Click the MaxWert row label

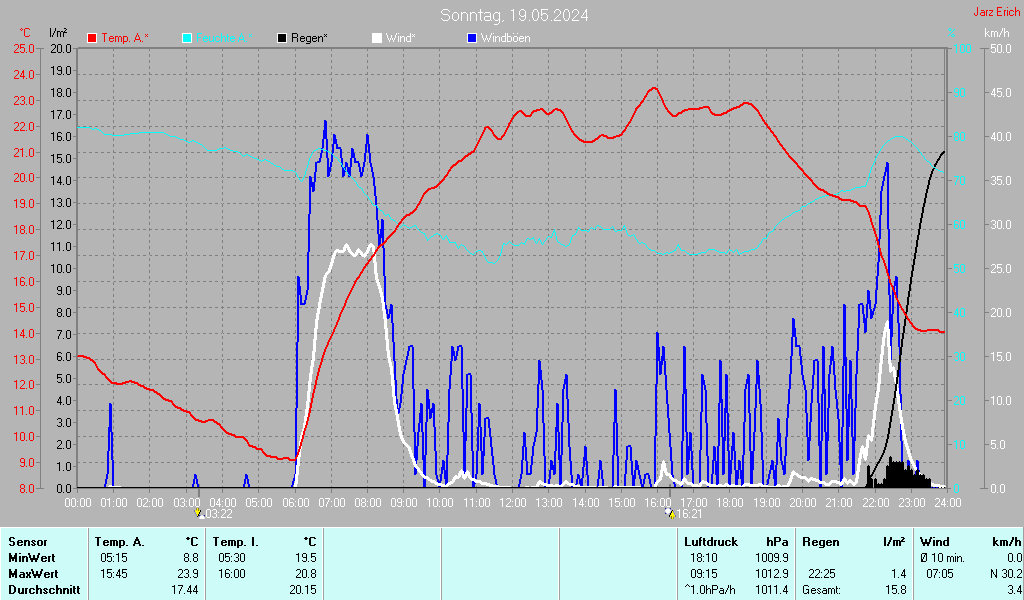[32, 573]
